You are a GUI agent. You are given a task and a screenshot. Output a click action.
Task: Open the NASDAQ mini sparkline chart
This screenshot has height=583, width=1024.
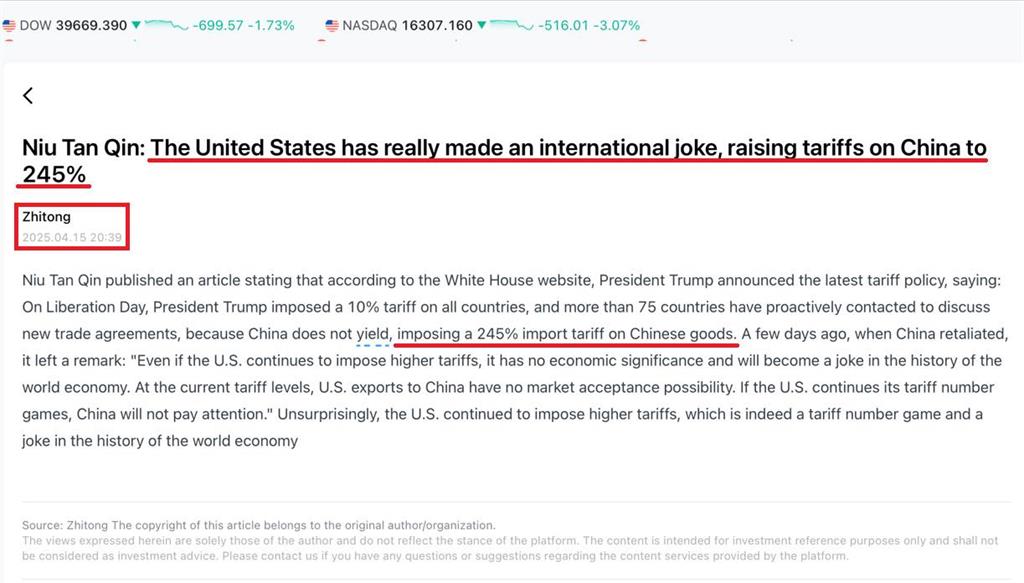511,25
